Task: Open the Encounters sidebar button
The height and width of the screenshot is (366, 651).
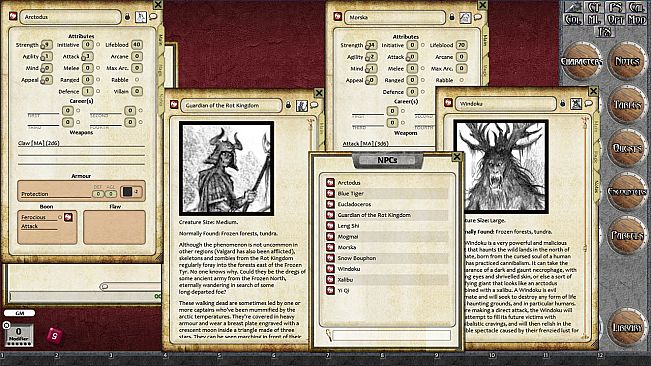Action: pyautogui.click(x=627, y=192)
